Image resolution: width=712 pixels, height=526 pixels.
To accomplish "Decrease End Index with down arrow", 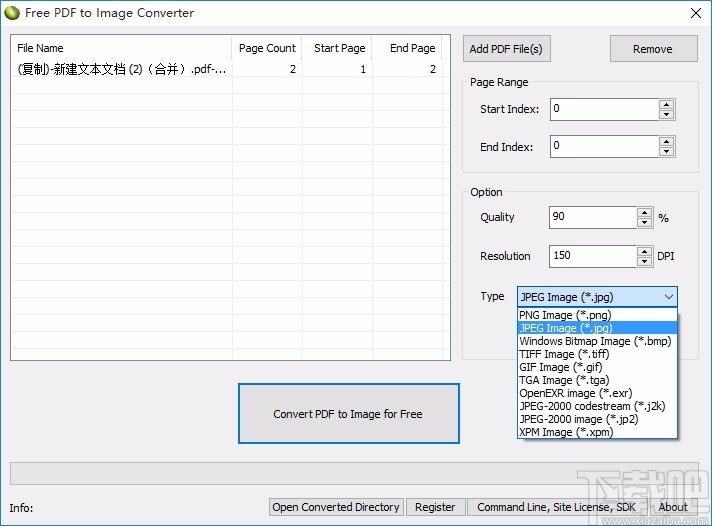I will [x=667, y=152].
